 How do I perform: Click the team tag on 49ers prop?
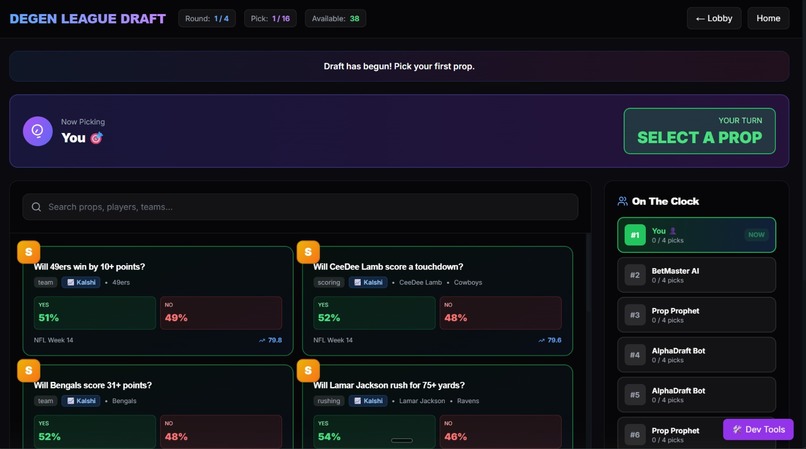(45, 282)
